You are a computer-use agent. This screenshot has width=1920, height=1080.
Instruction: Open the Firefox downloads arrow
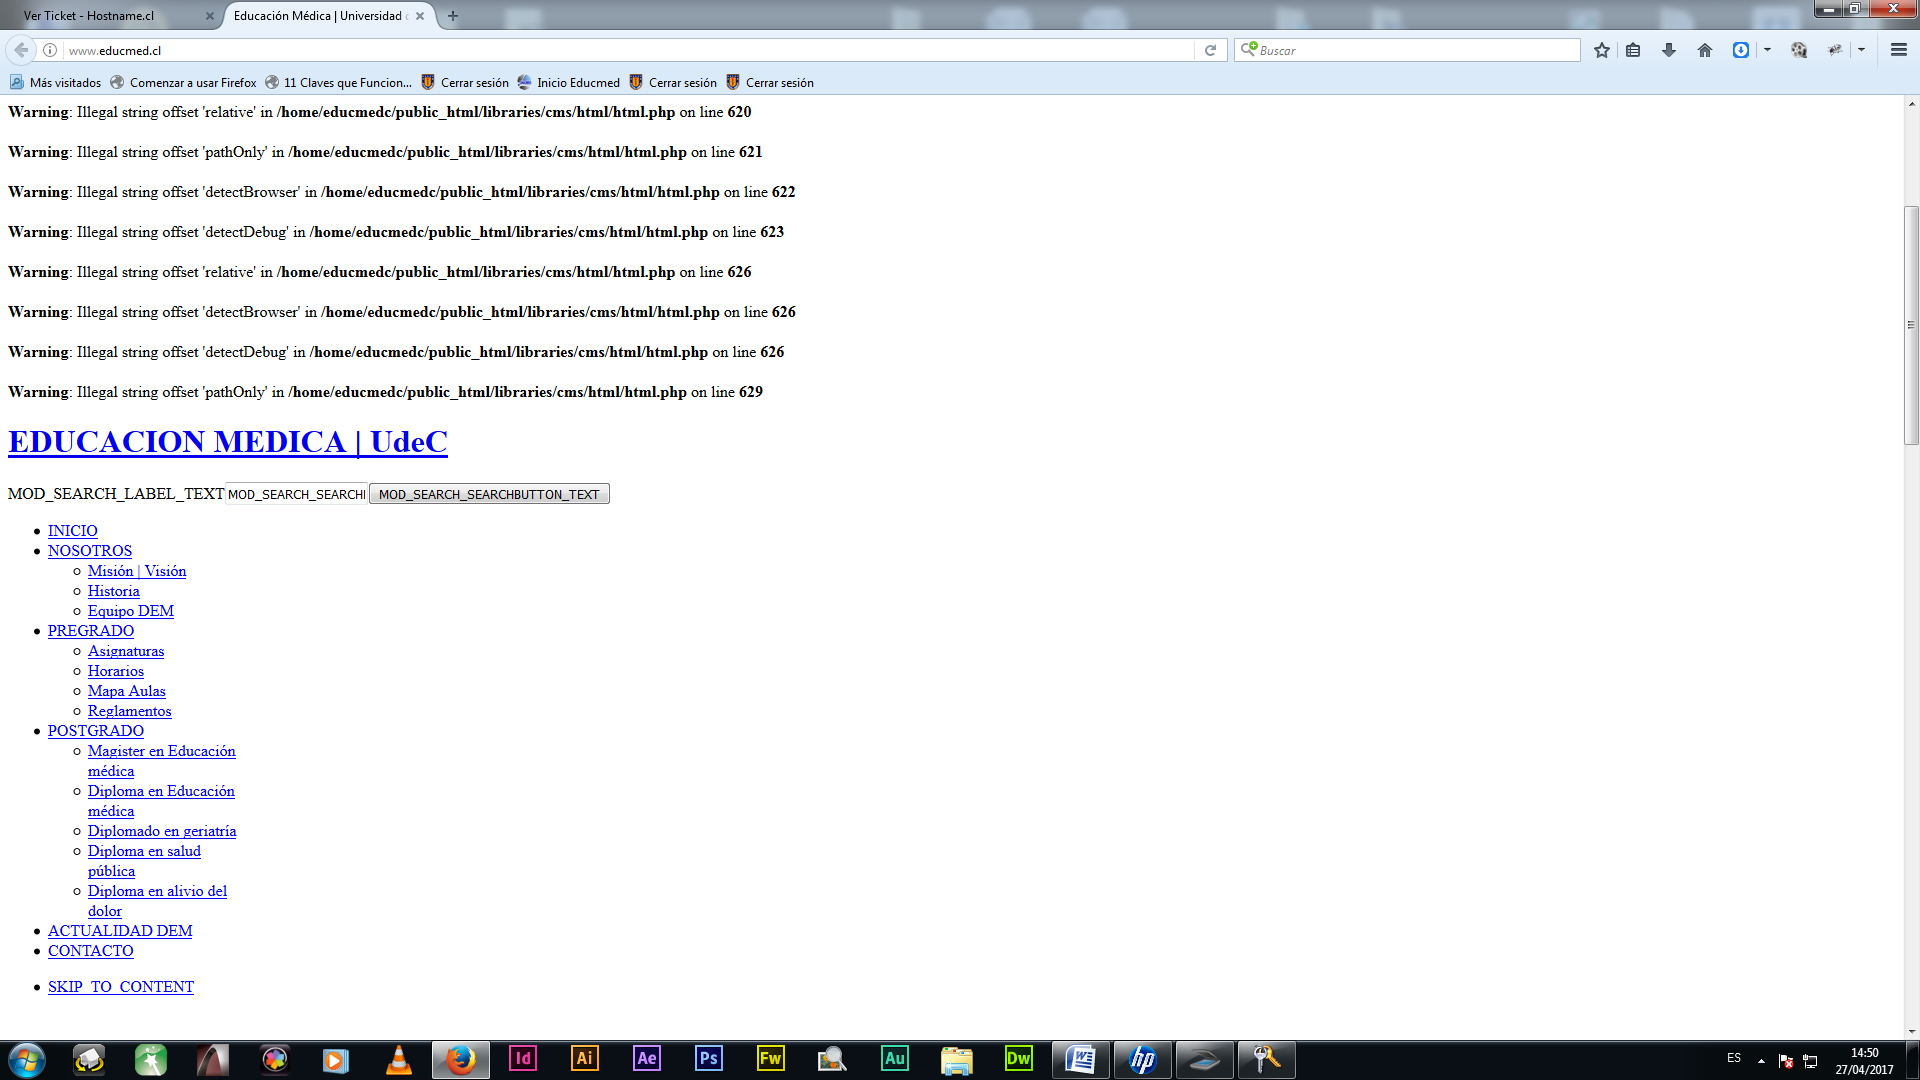click(1669, 50)
